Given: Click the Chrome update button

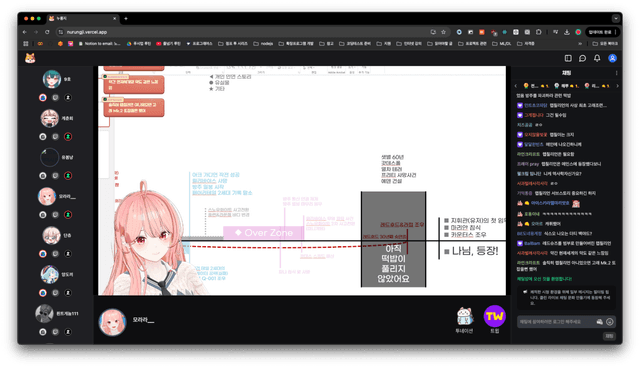Looking at the screenshot, I should pyautogui.click(x=602, y=32).
